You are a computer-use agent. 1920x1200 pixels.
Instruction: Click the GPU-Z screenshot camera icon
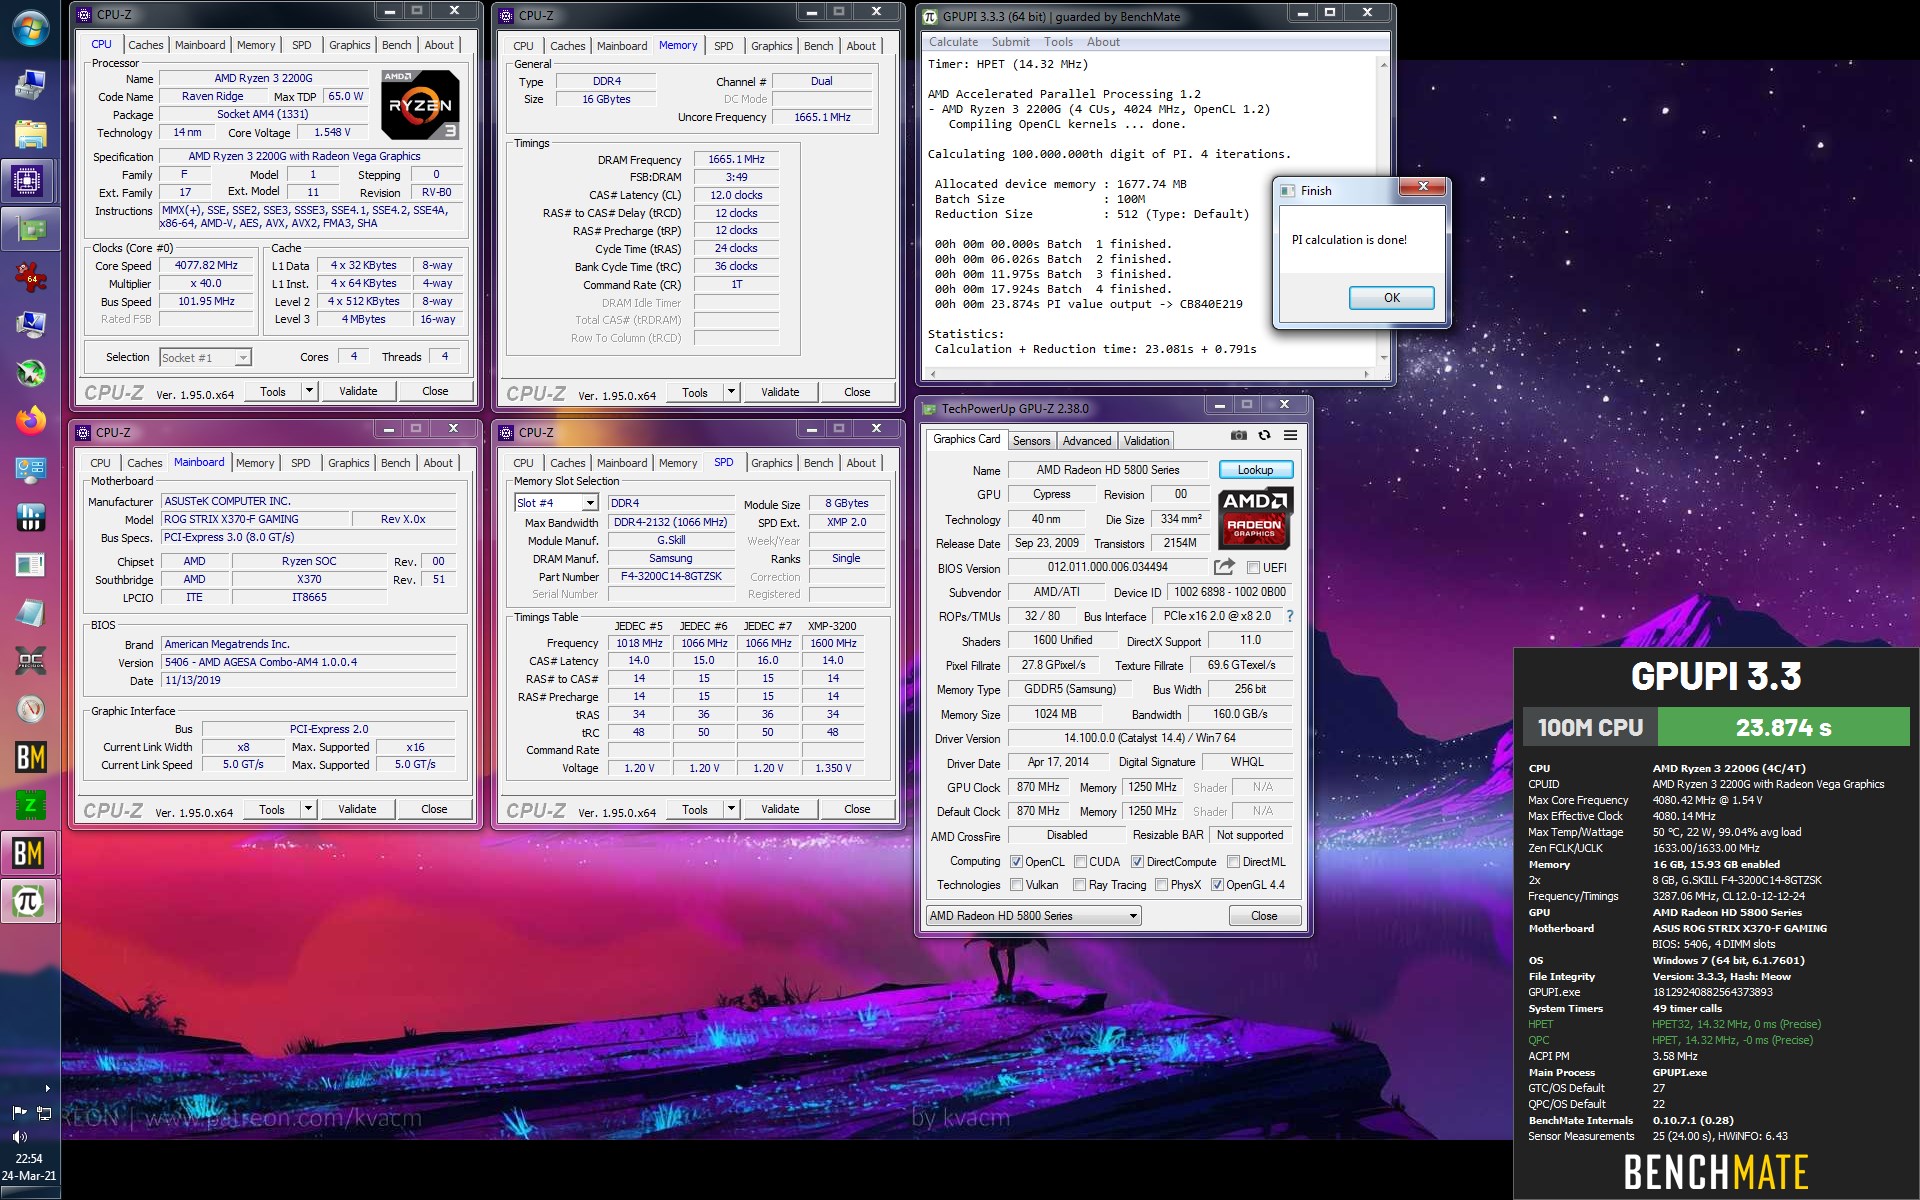click(x=1239, y=435)
